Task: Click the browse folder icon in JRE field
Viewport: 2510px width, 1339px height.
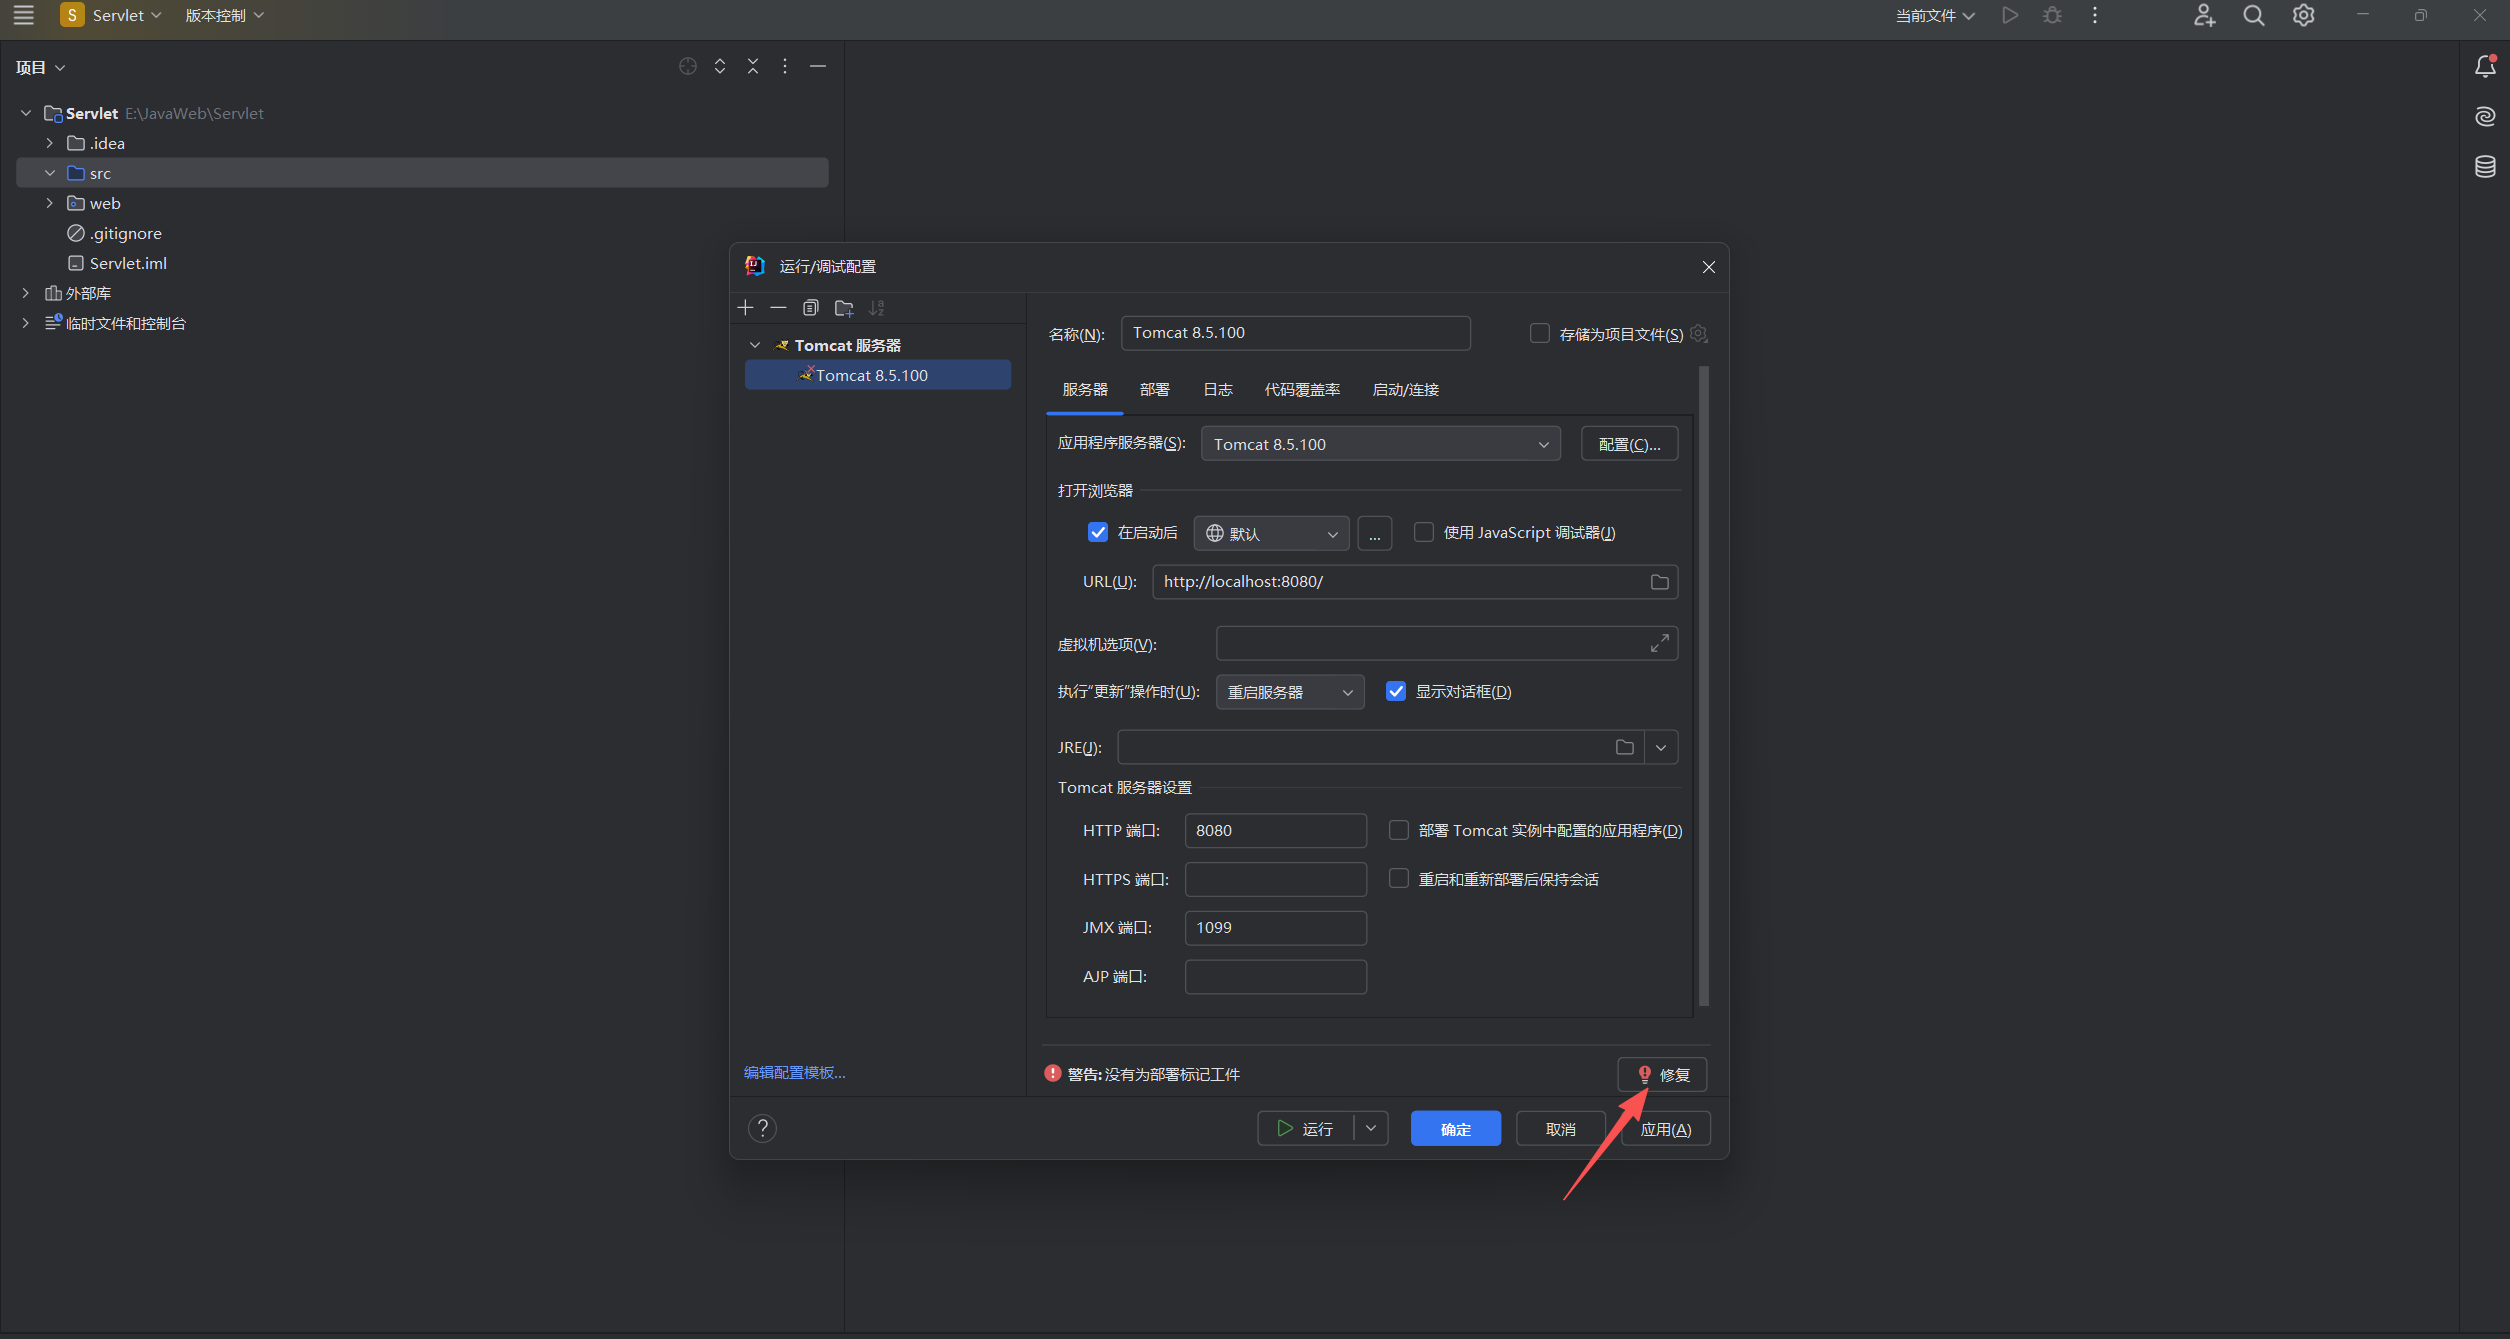Action: pos(1625,747)
